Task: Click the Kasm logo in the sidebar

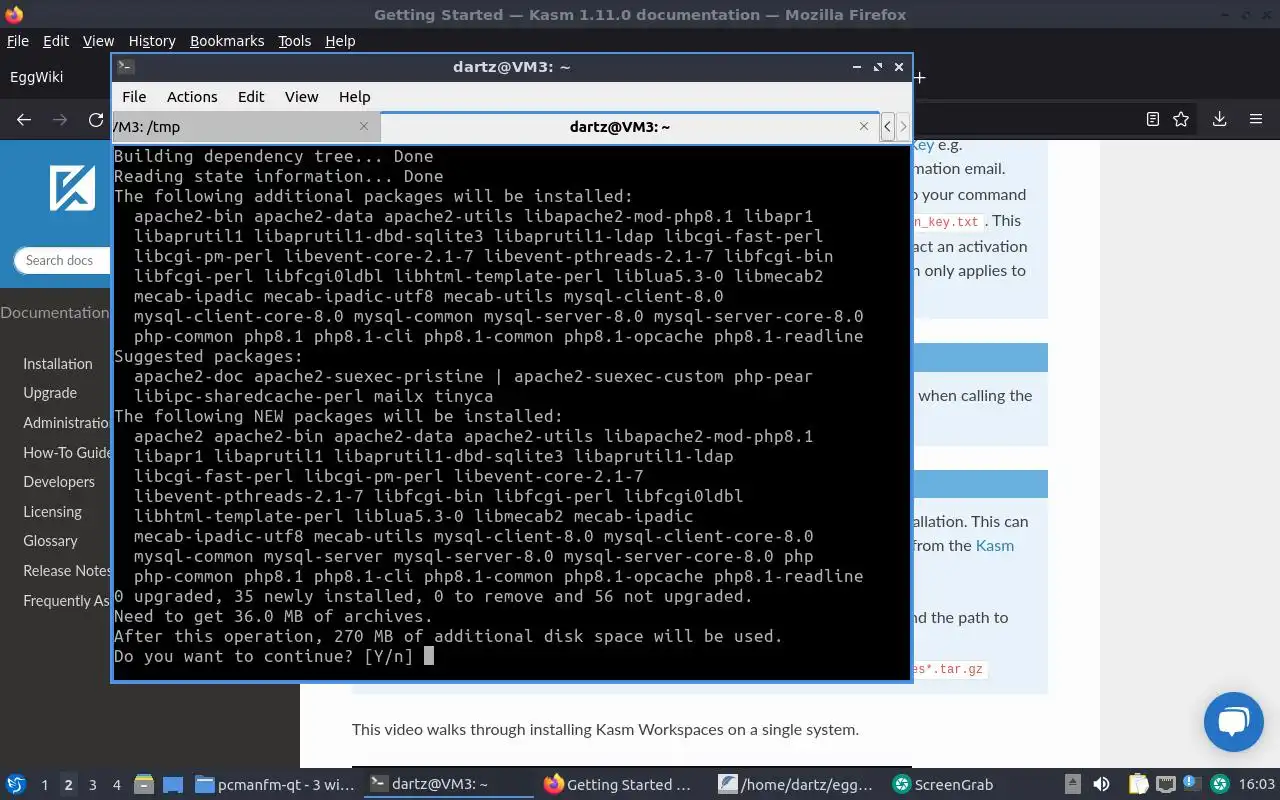Action: (x=72, y=188)
